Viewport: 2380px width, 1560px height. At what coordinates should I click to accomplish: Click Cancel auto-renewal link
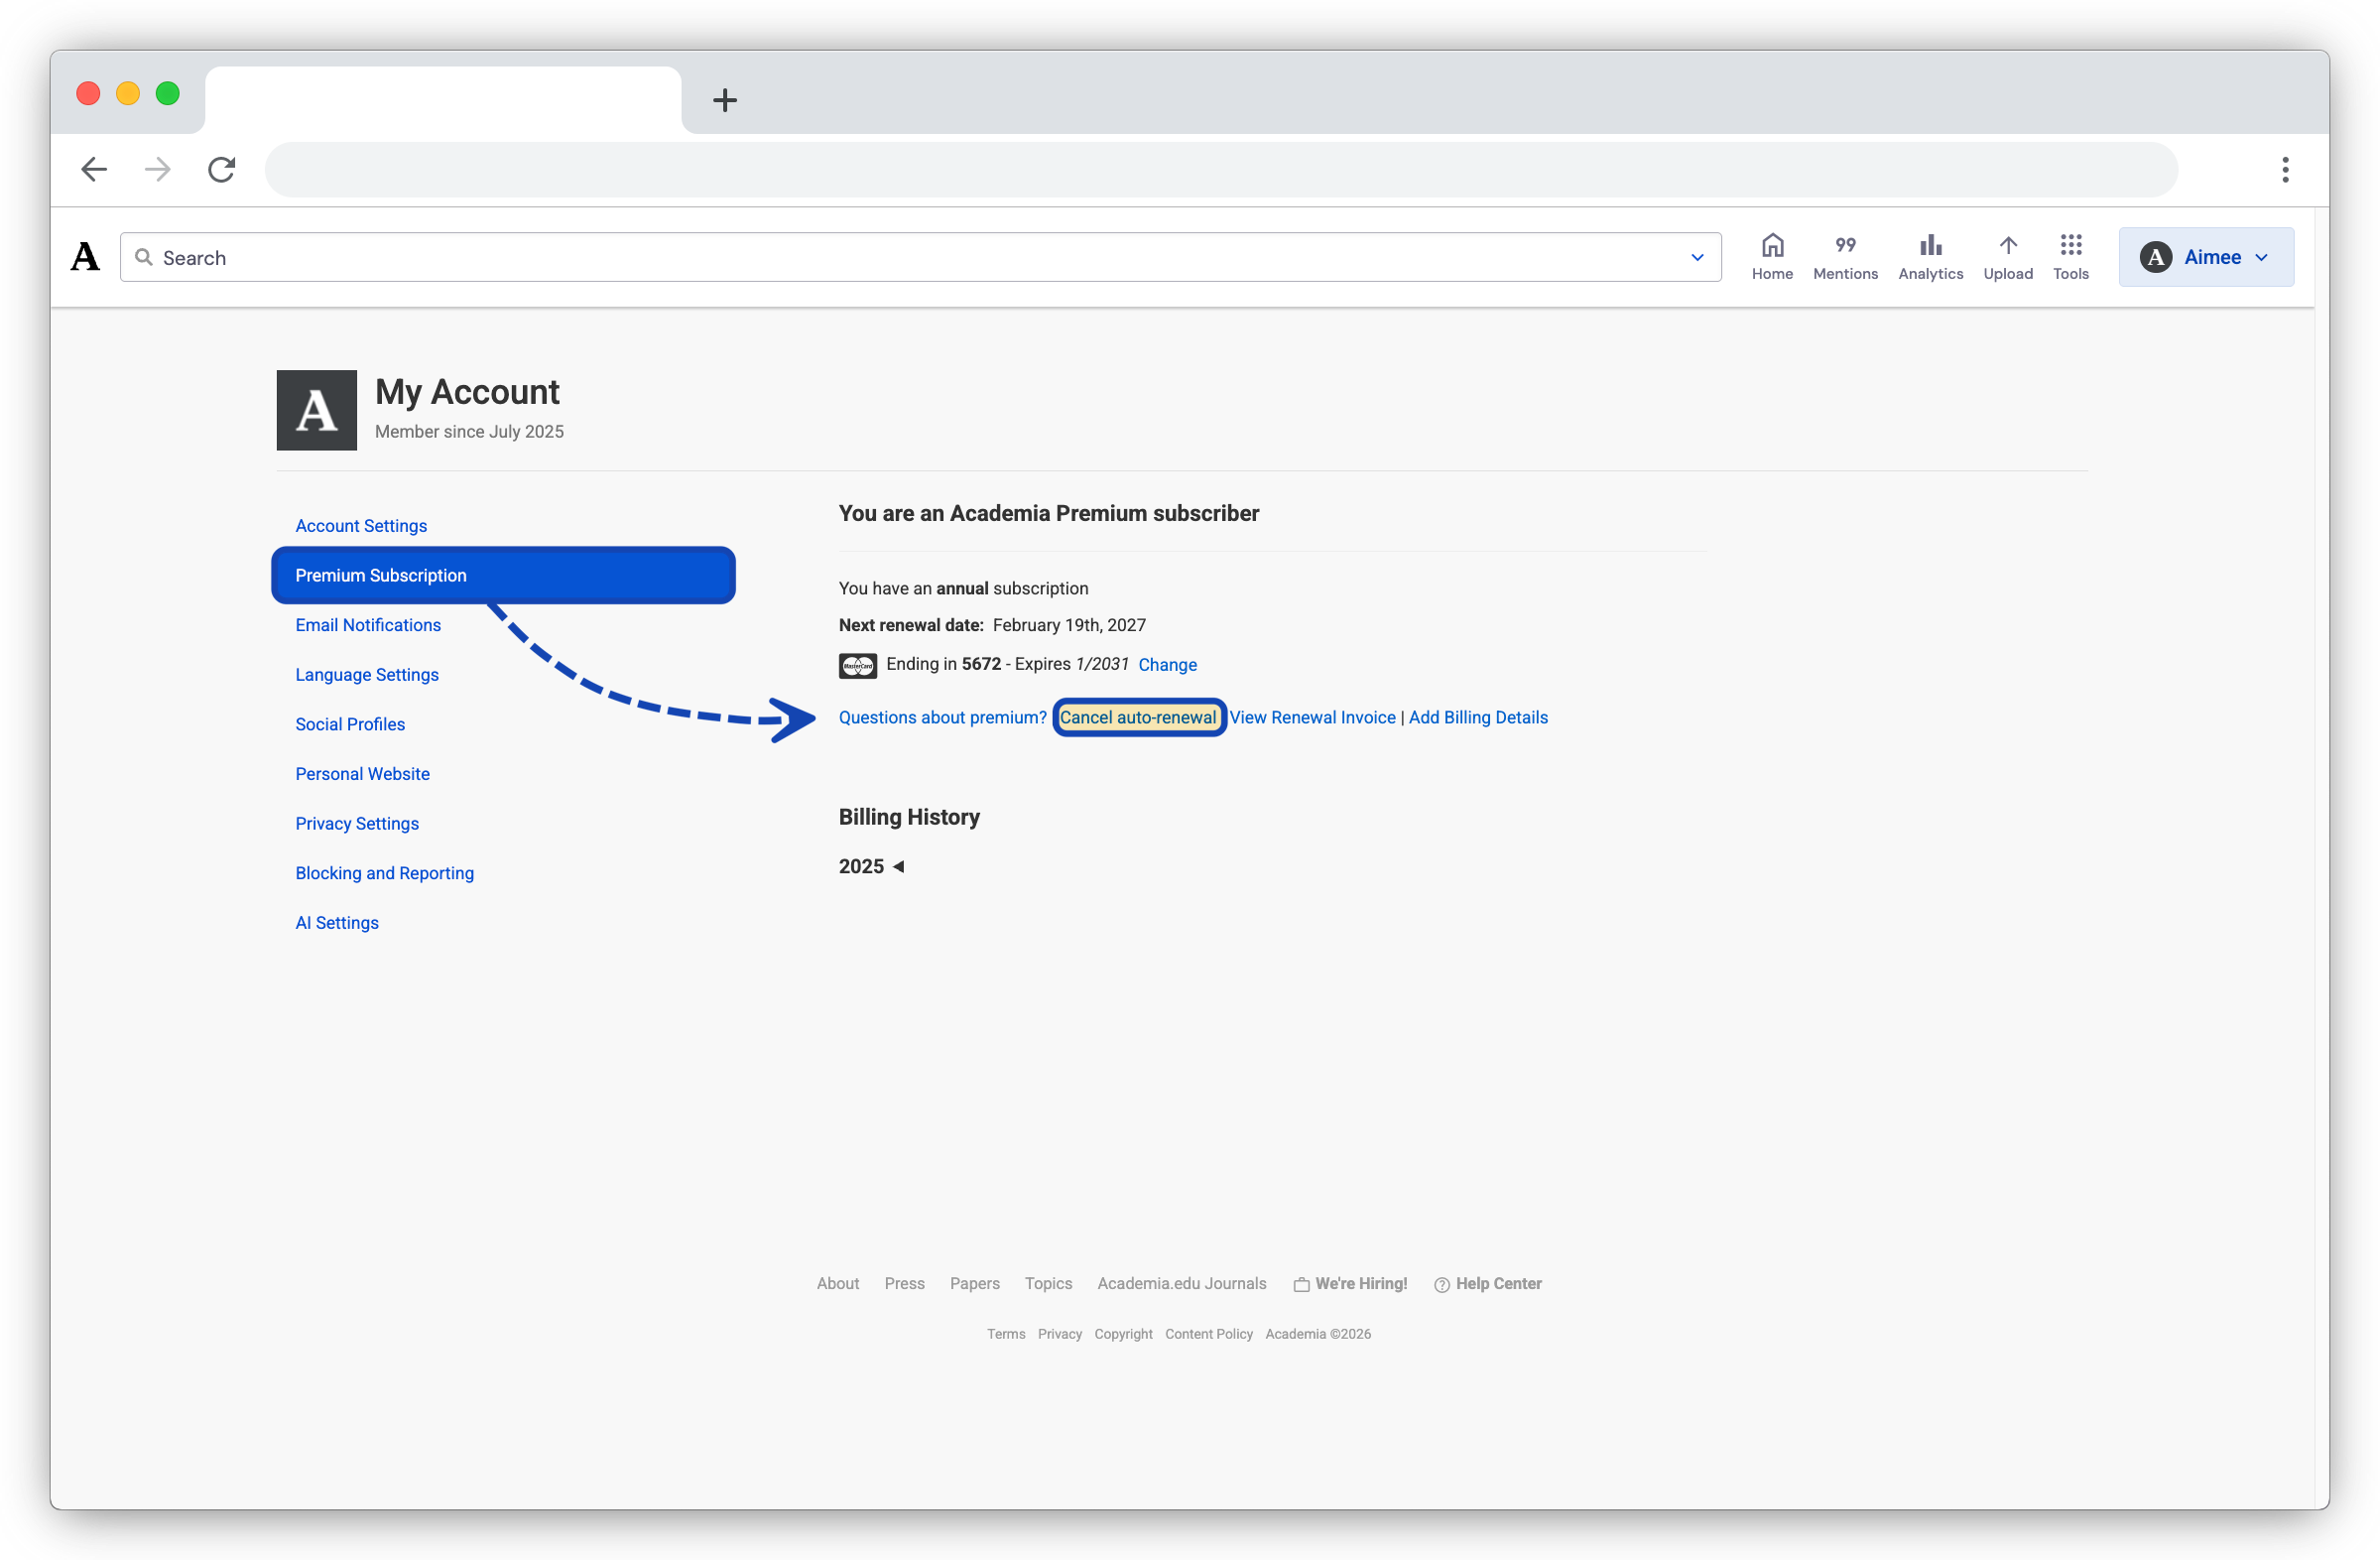point(1137,718)
